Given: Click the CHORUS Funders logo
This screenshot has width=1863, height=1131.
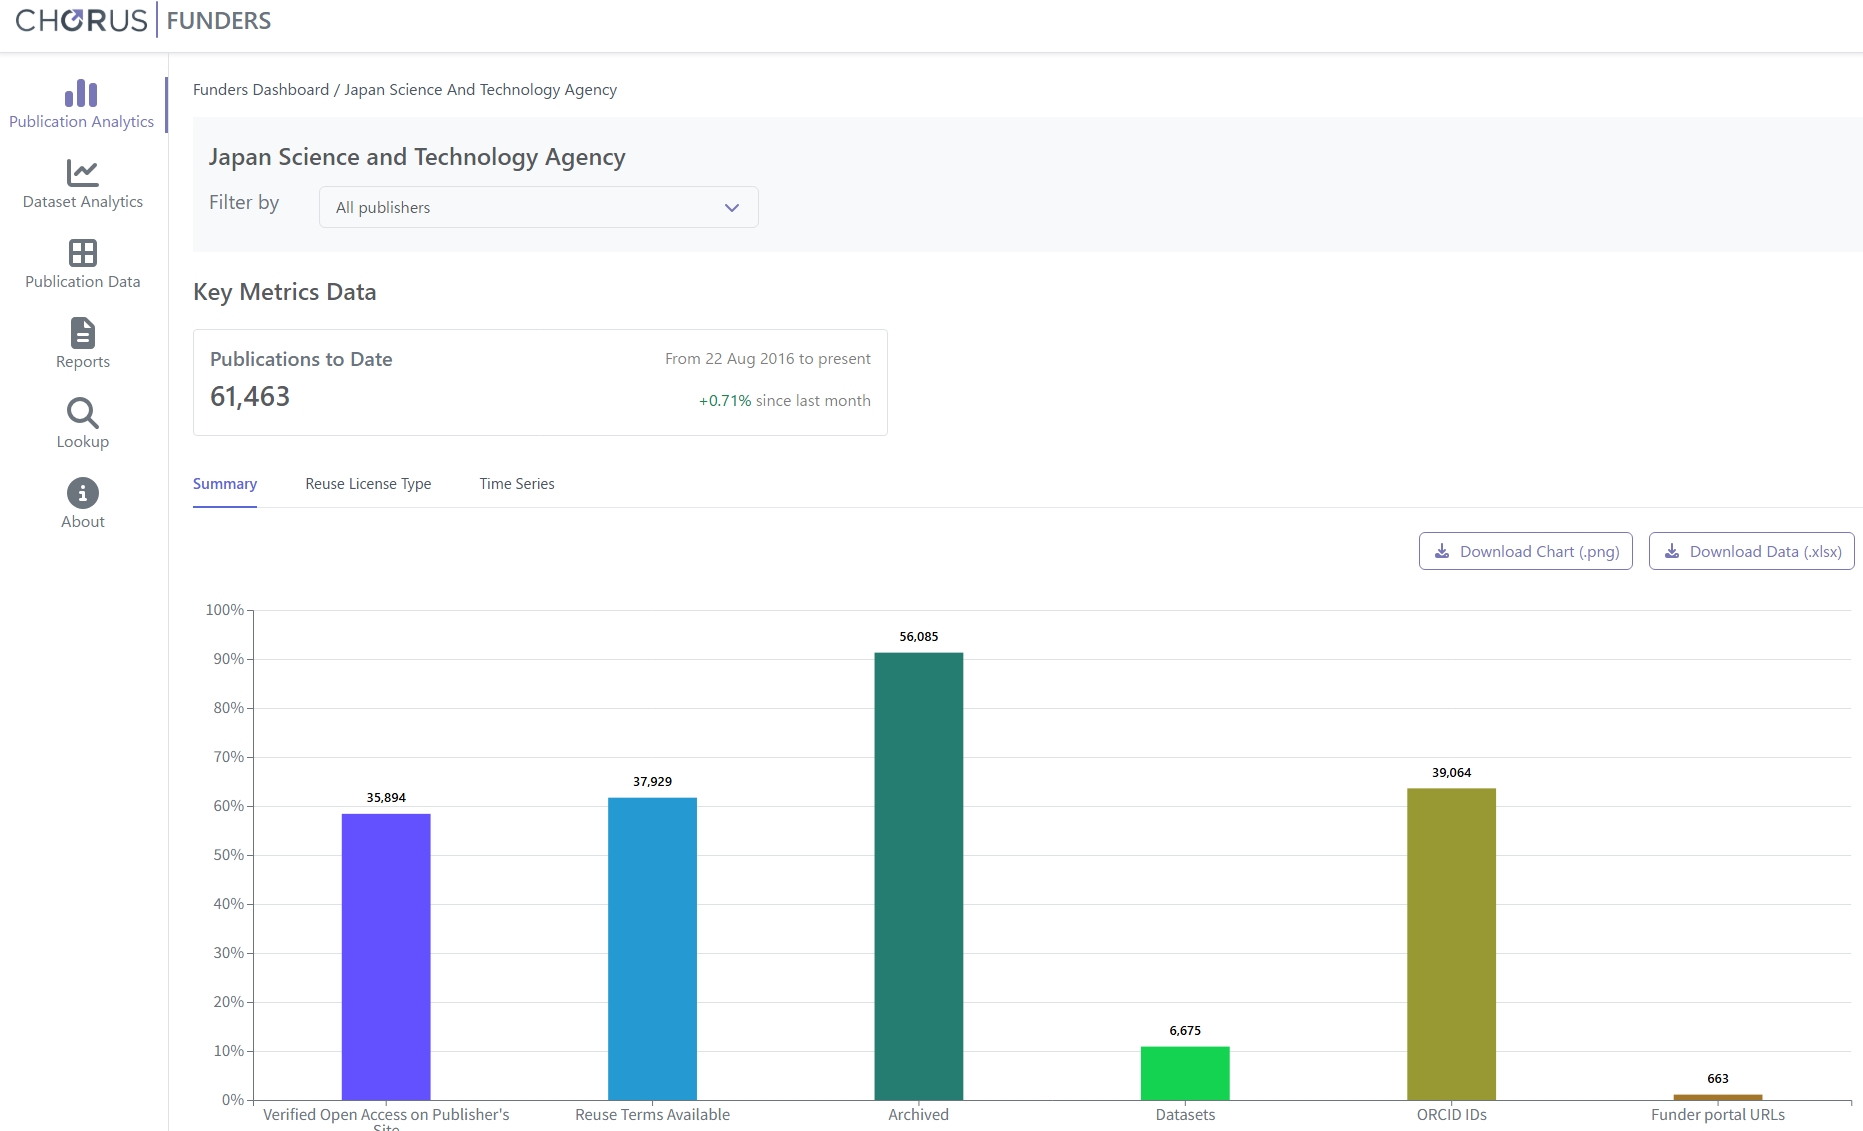Looking at the screenshot, I should (143, 20).
